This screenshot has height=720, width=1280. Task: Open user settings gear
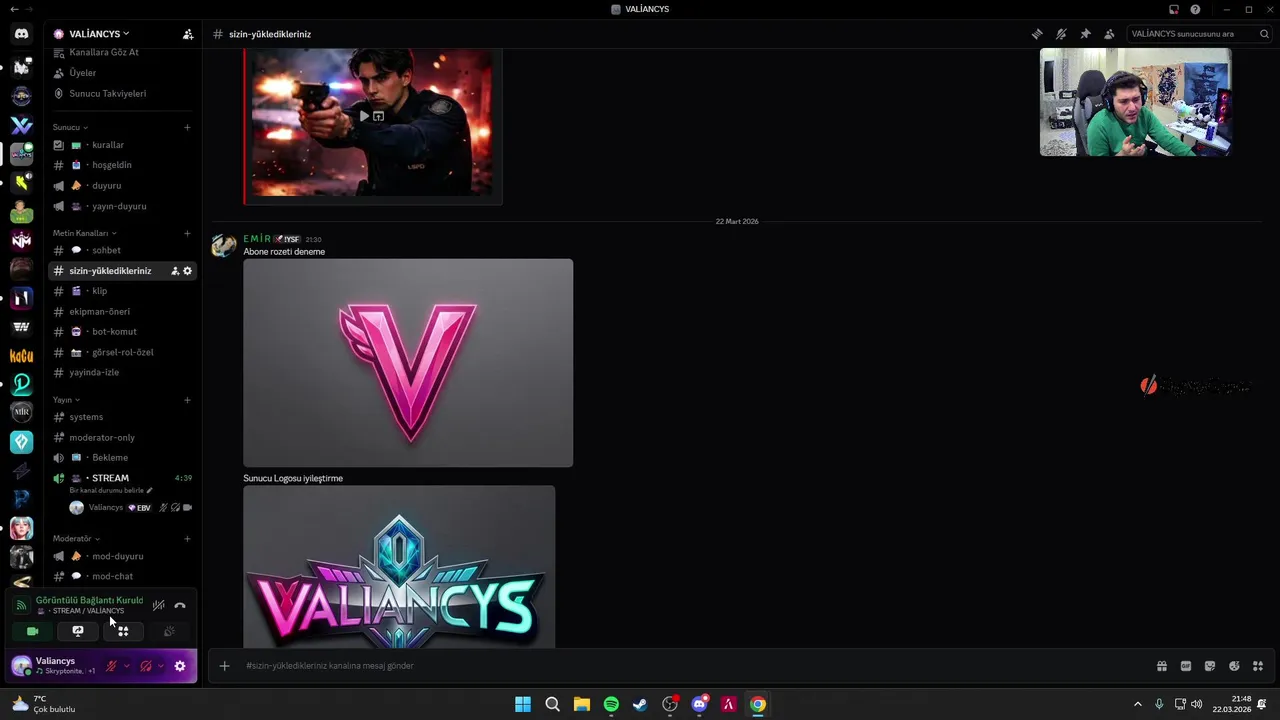[180, 666]
